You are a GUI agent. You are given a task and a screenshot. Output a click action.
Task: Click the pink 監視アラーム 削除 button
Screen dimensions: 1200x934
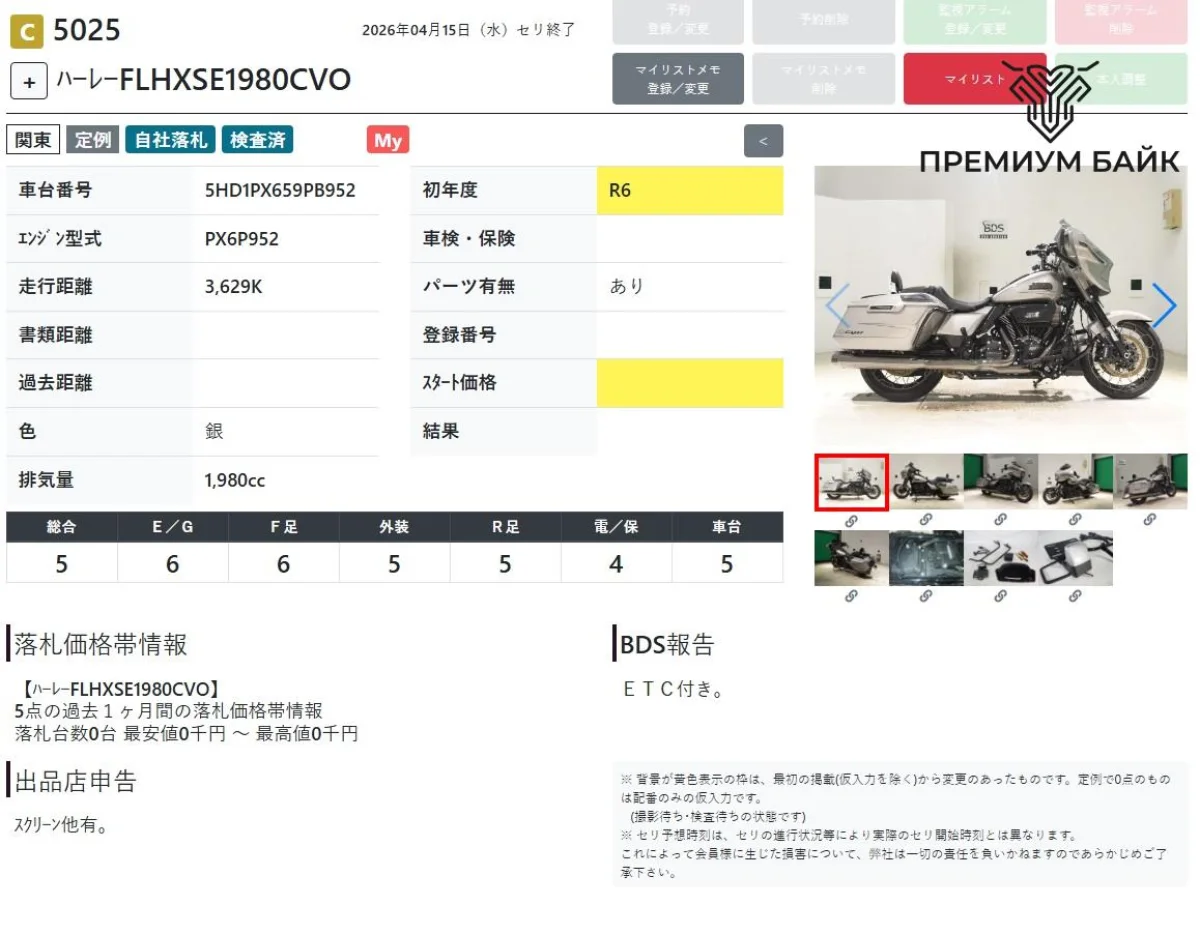point(1120,20)
